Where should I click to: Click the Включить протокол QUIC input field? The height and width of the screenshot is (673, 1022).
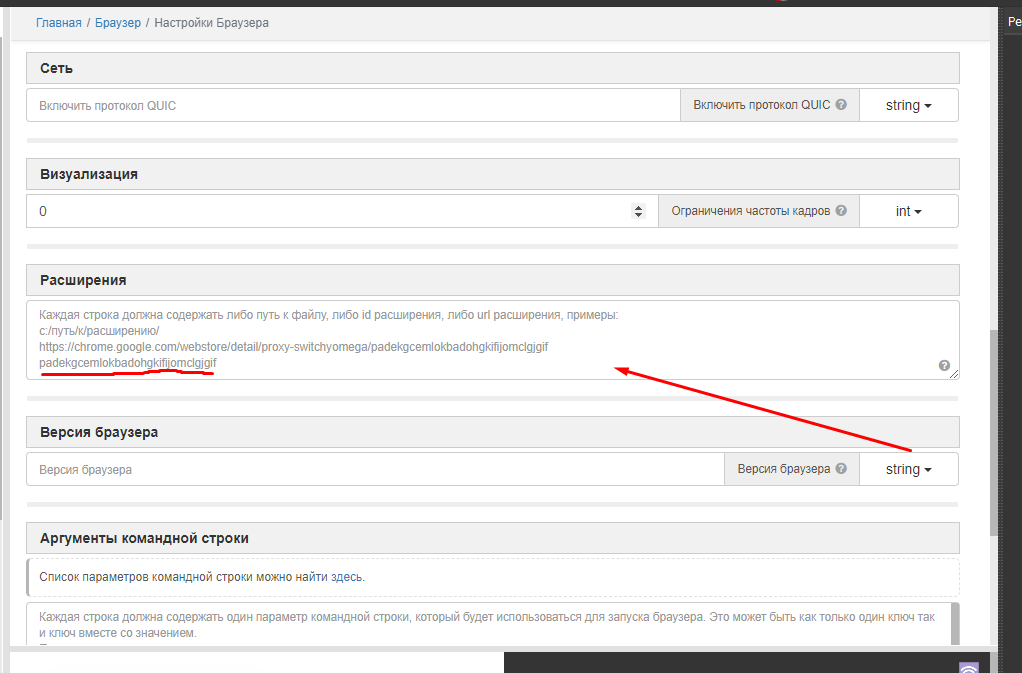pyautogui.click(x=353, y=105)
